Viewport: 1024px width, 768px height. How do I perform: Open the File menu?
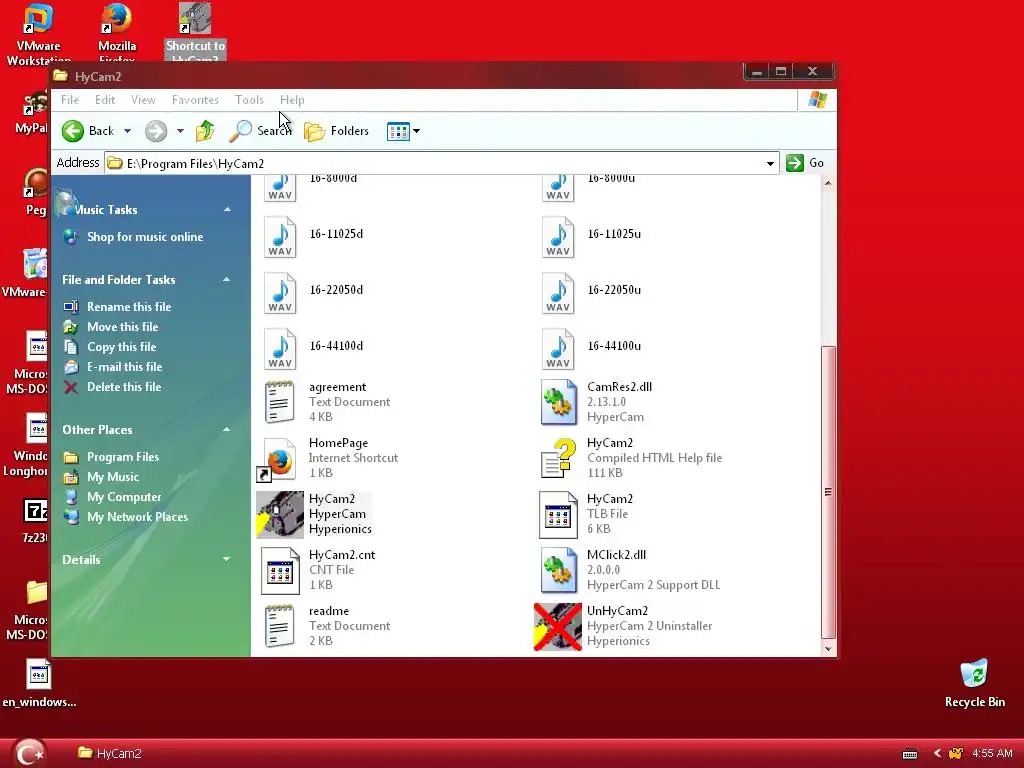pos(70,100)
